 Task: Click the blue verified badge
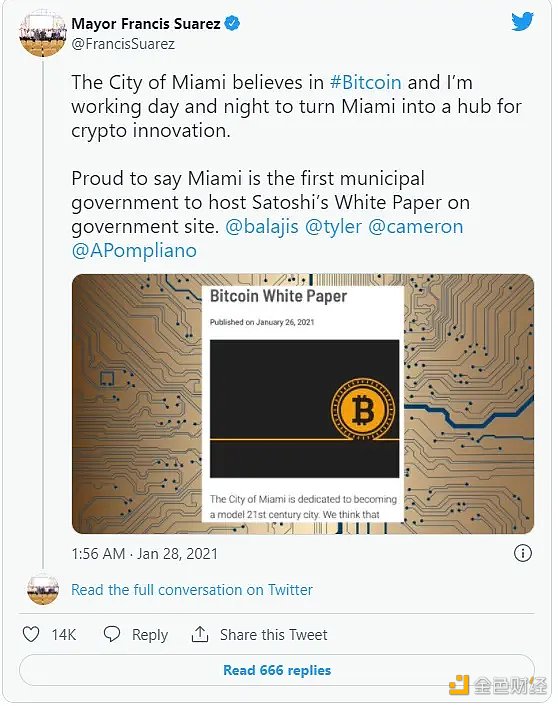(x=232, y=23)
